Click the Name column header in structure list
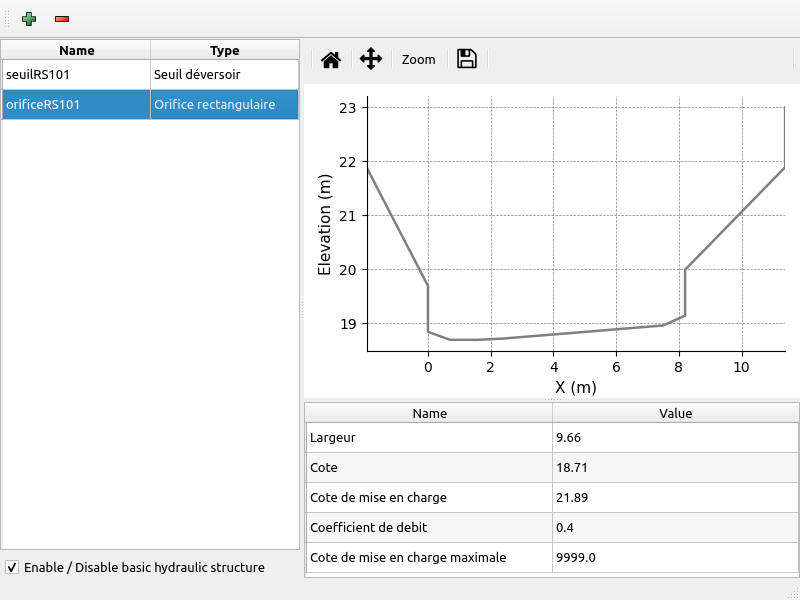800x600 pixels. coord(76,50)
